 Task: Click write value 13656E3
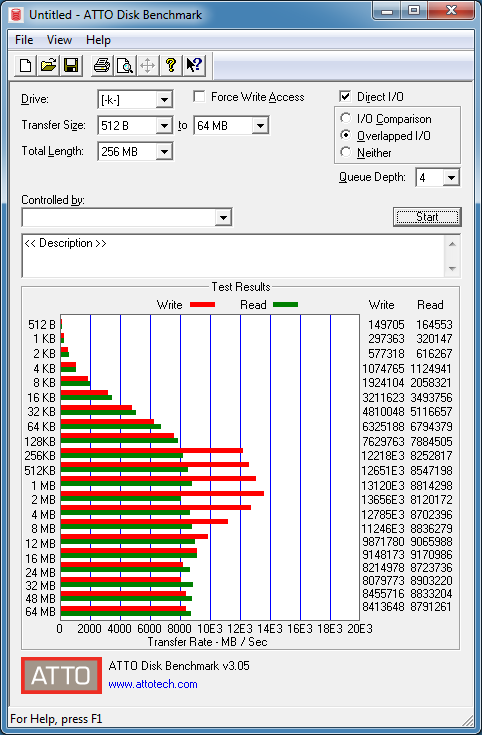pyautogui.click(x=383, y=500)
